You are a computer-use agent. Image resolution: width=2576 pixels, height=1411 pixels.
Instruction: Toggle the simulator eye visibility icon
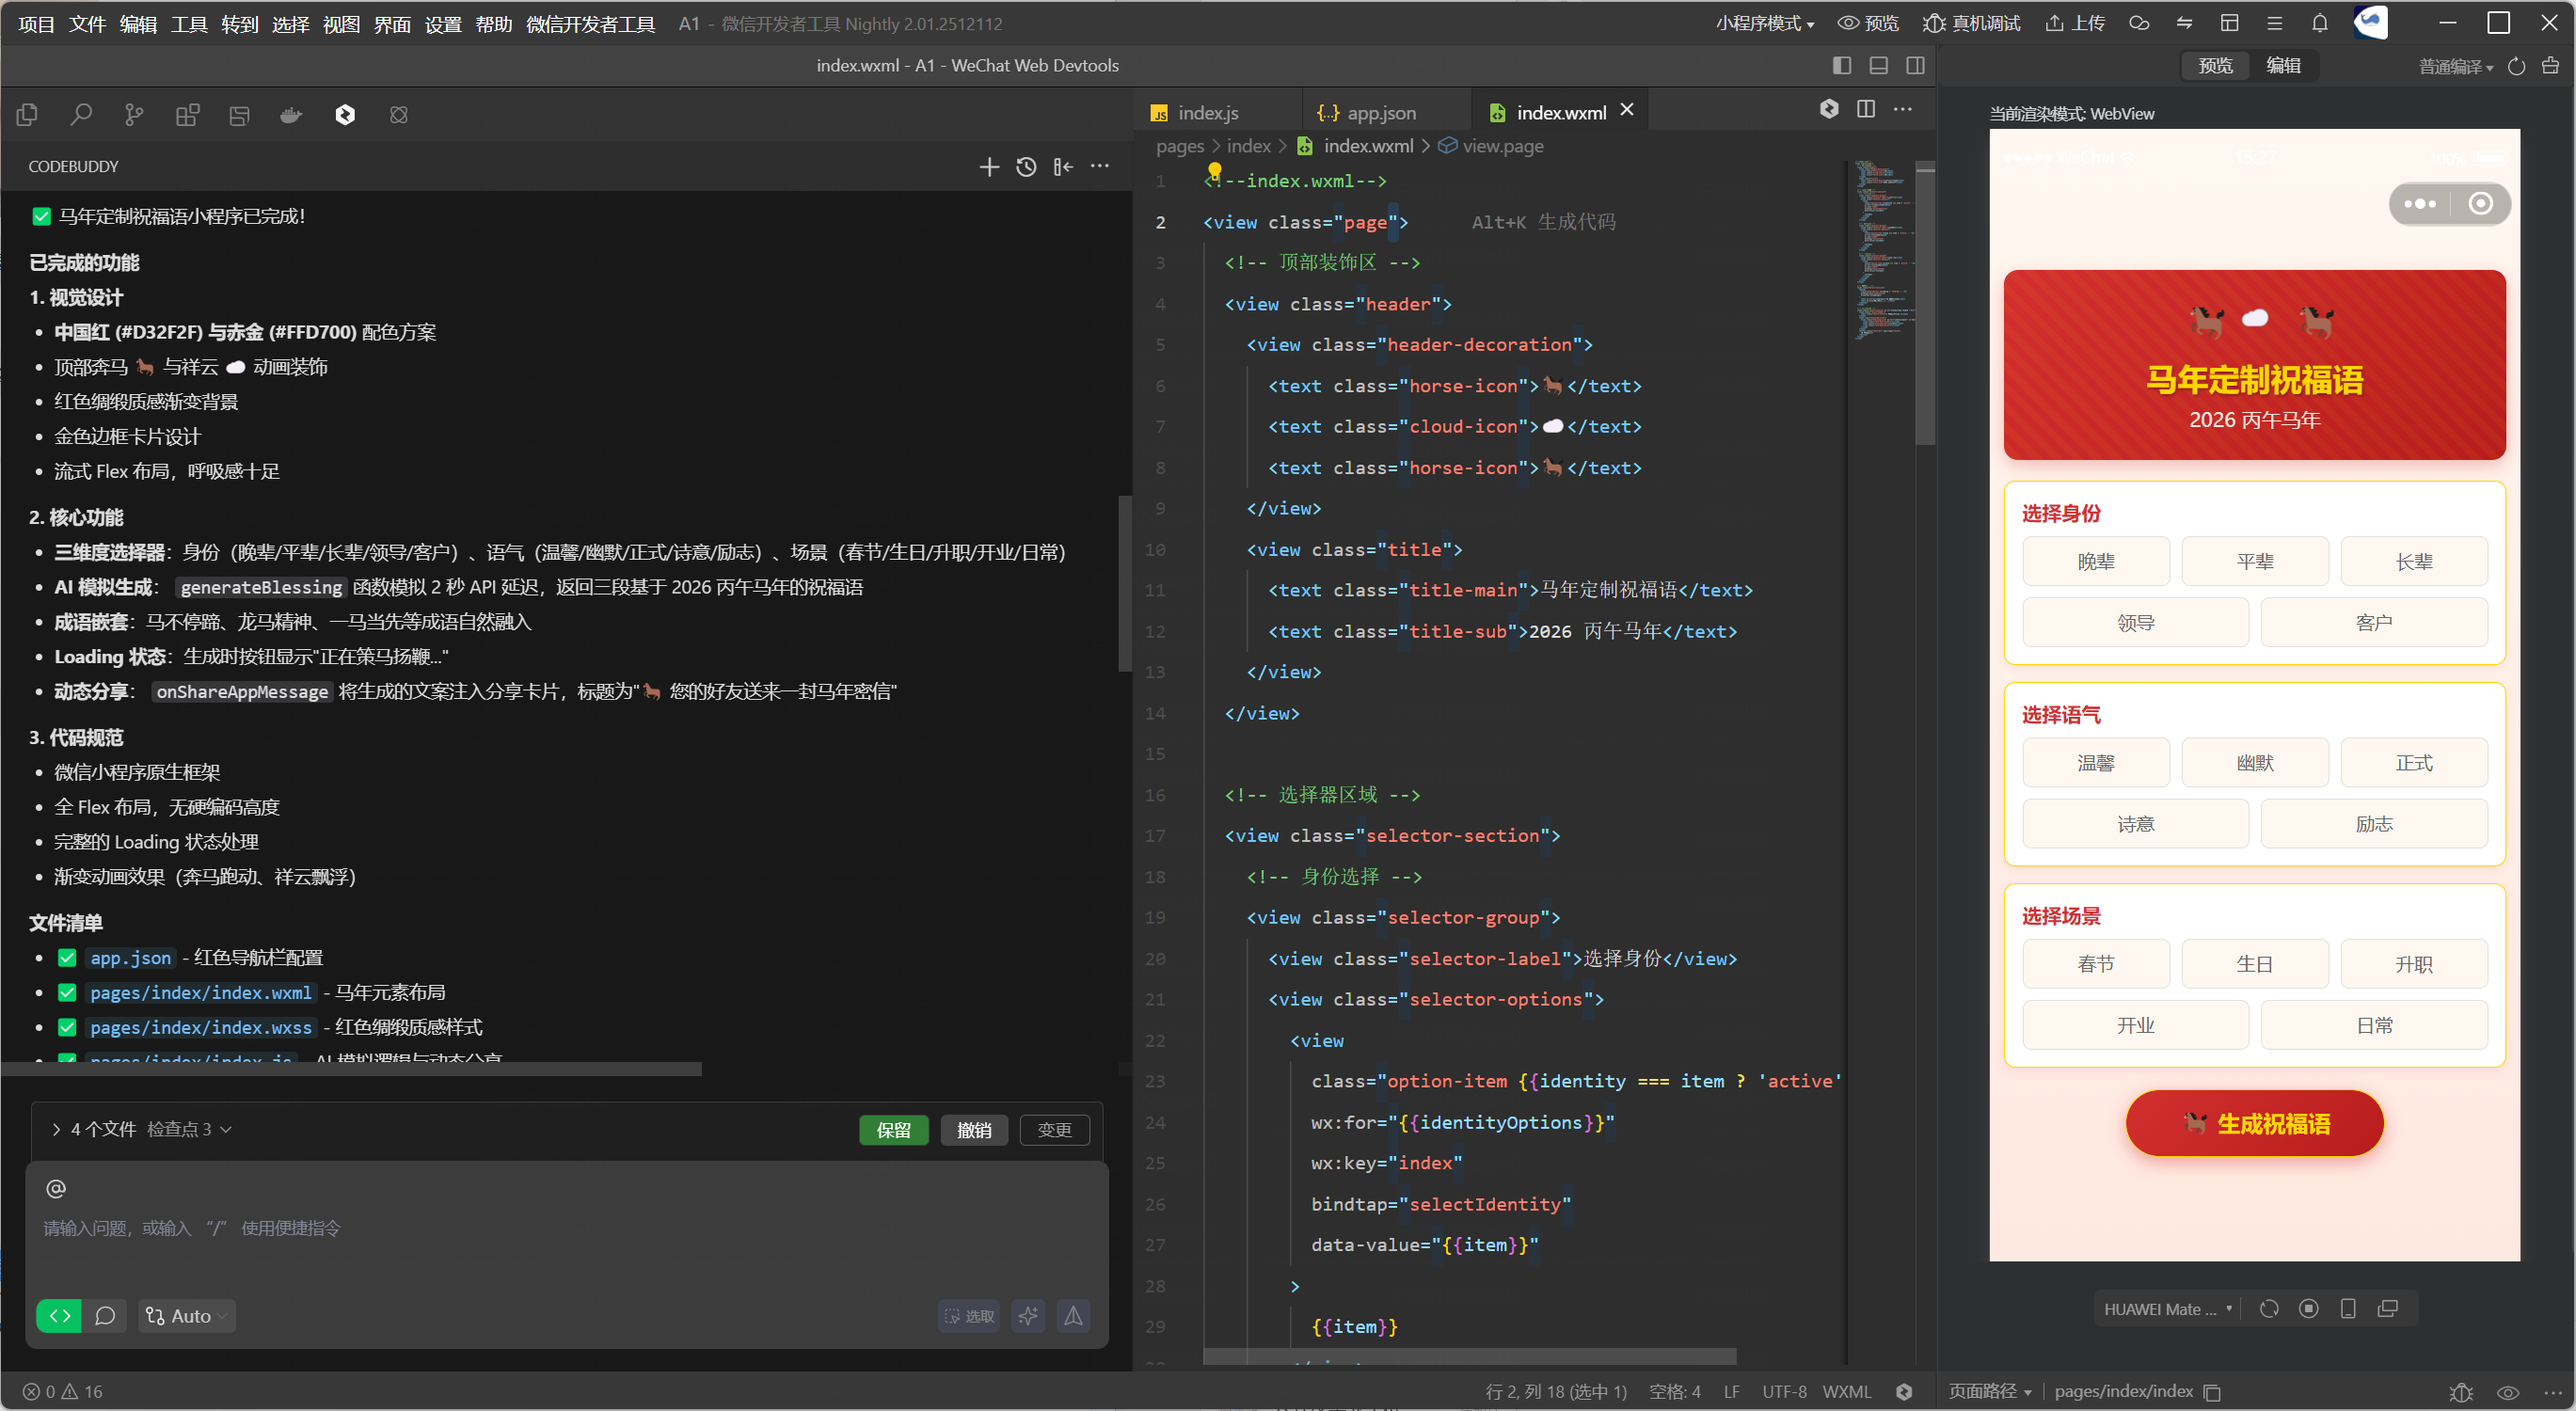tap(2507, 1391)
